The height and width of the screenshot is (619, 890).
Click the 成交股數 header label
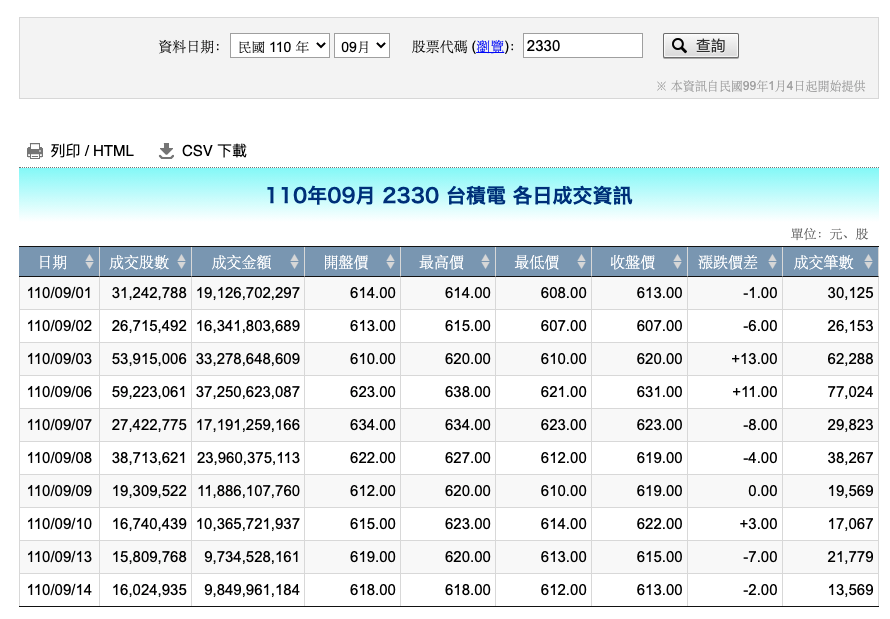139,262
